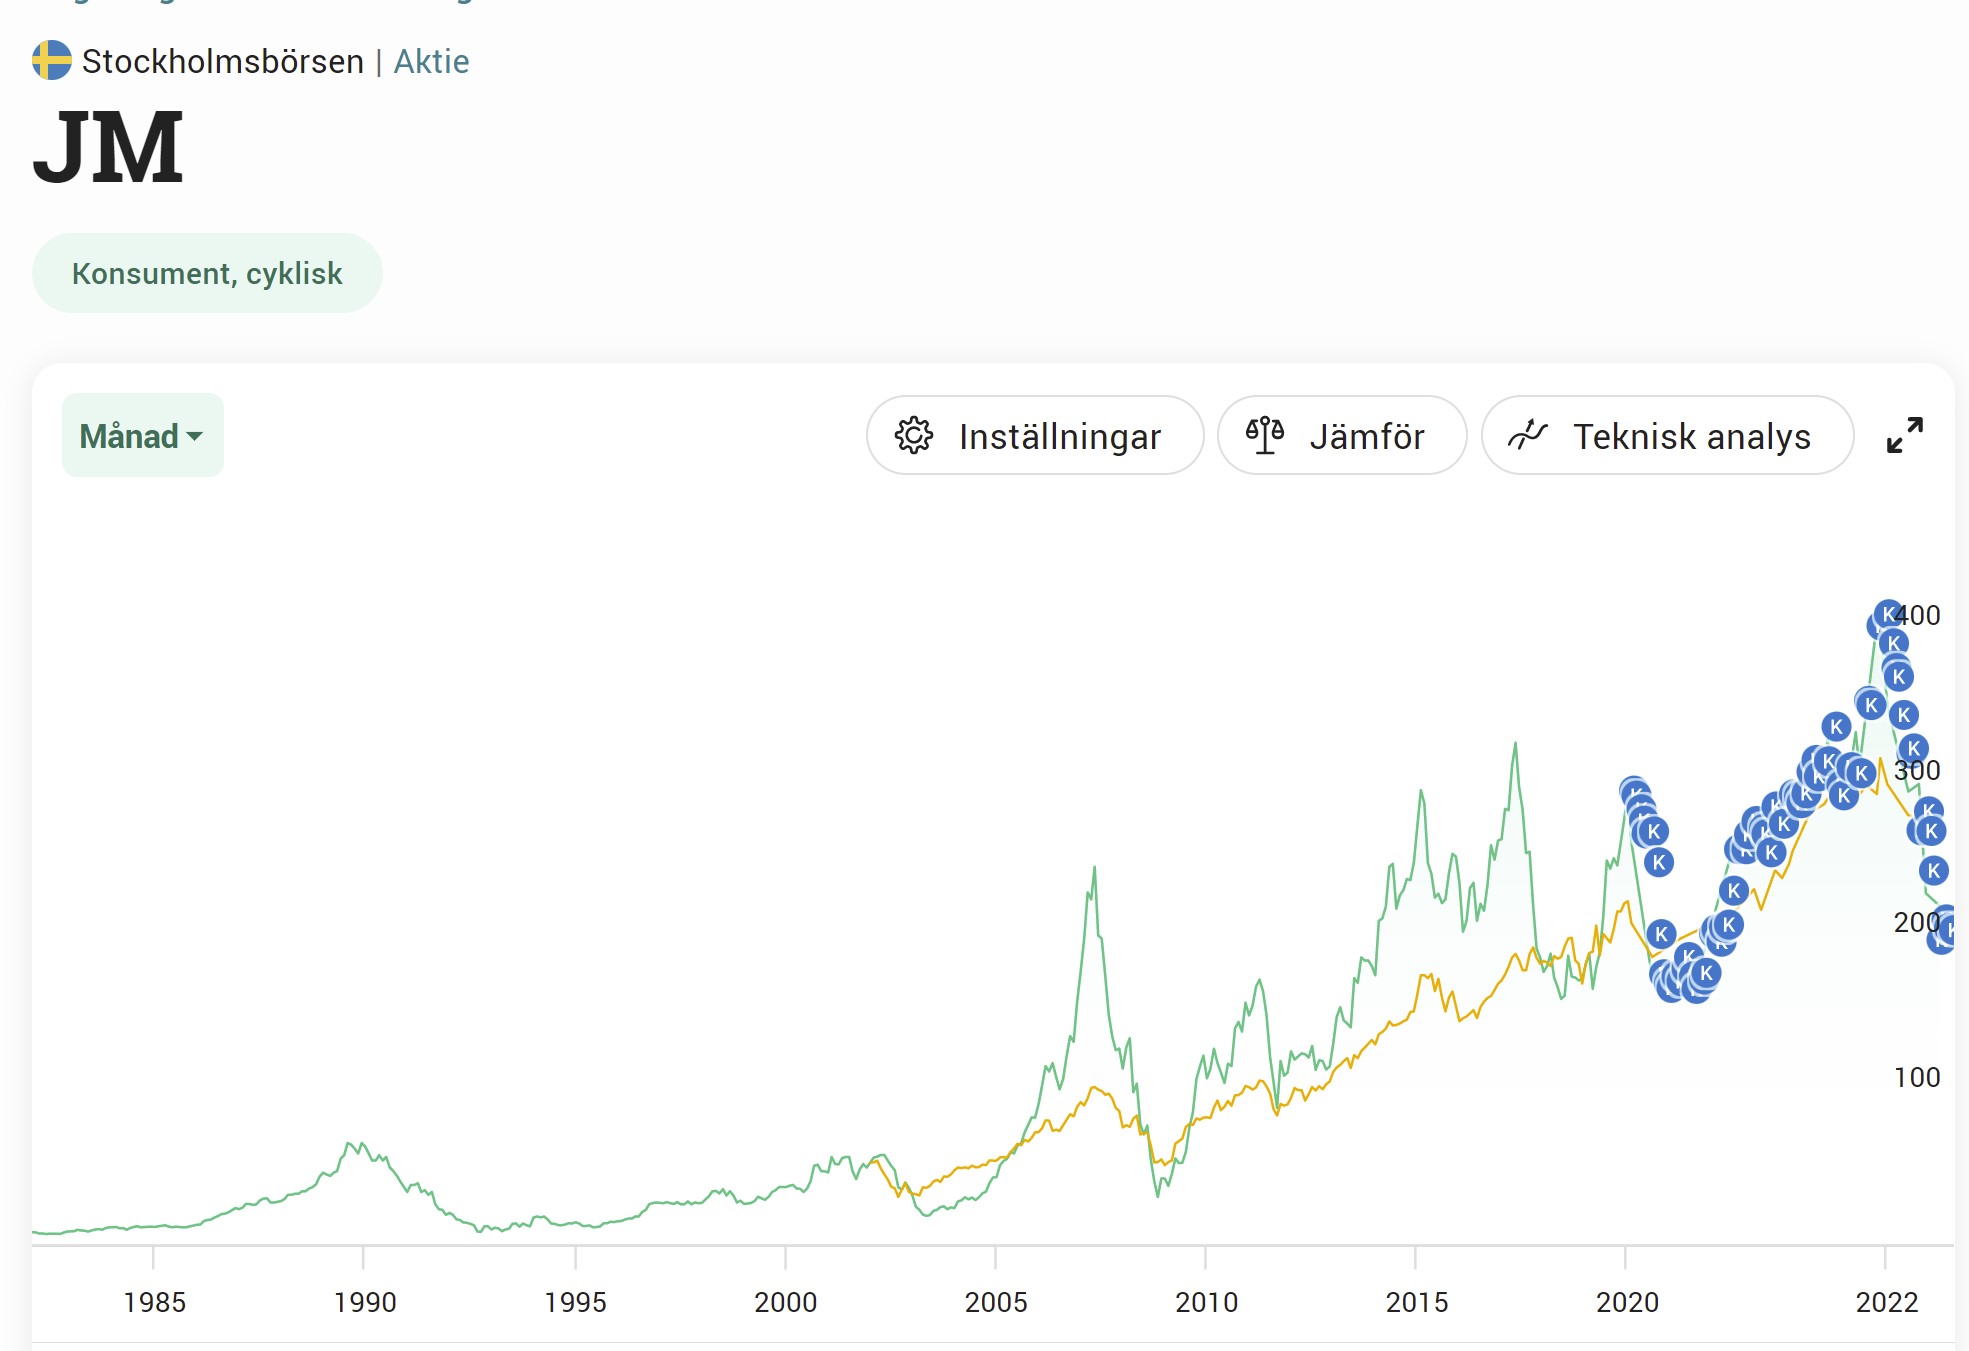Screen dimensions: 1969x1351
Task: Click the 1990 year label on axis
Action: [365, 1302]
